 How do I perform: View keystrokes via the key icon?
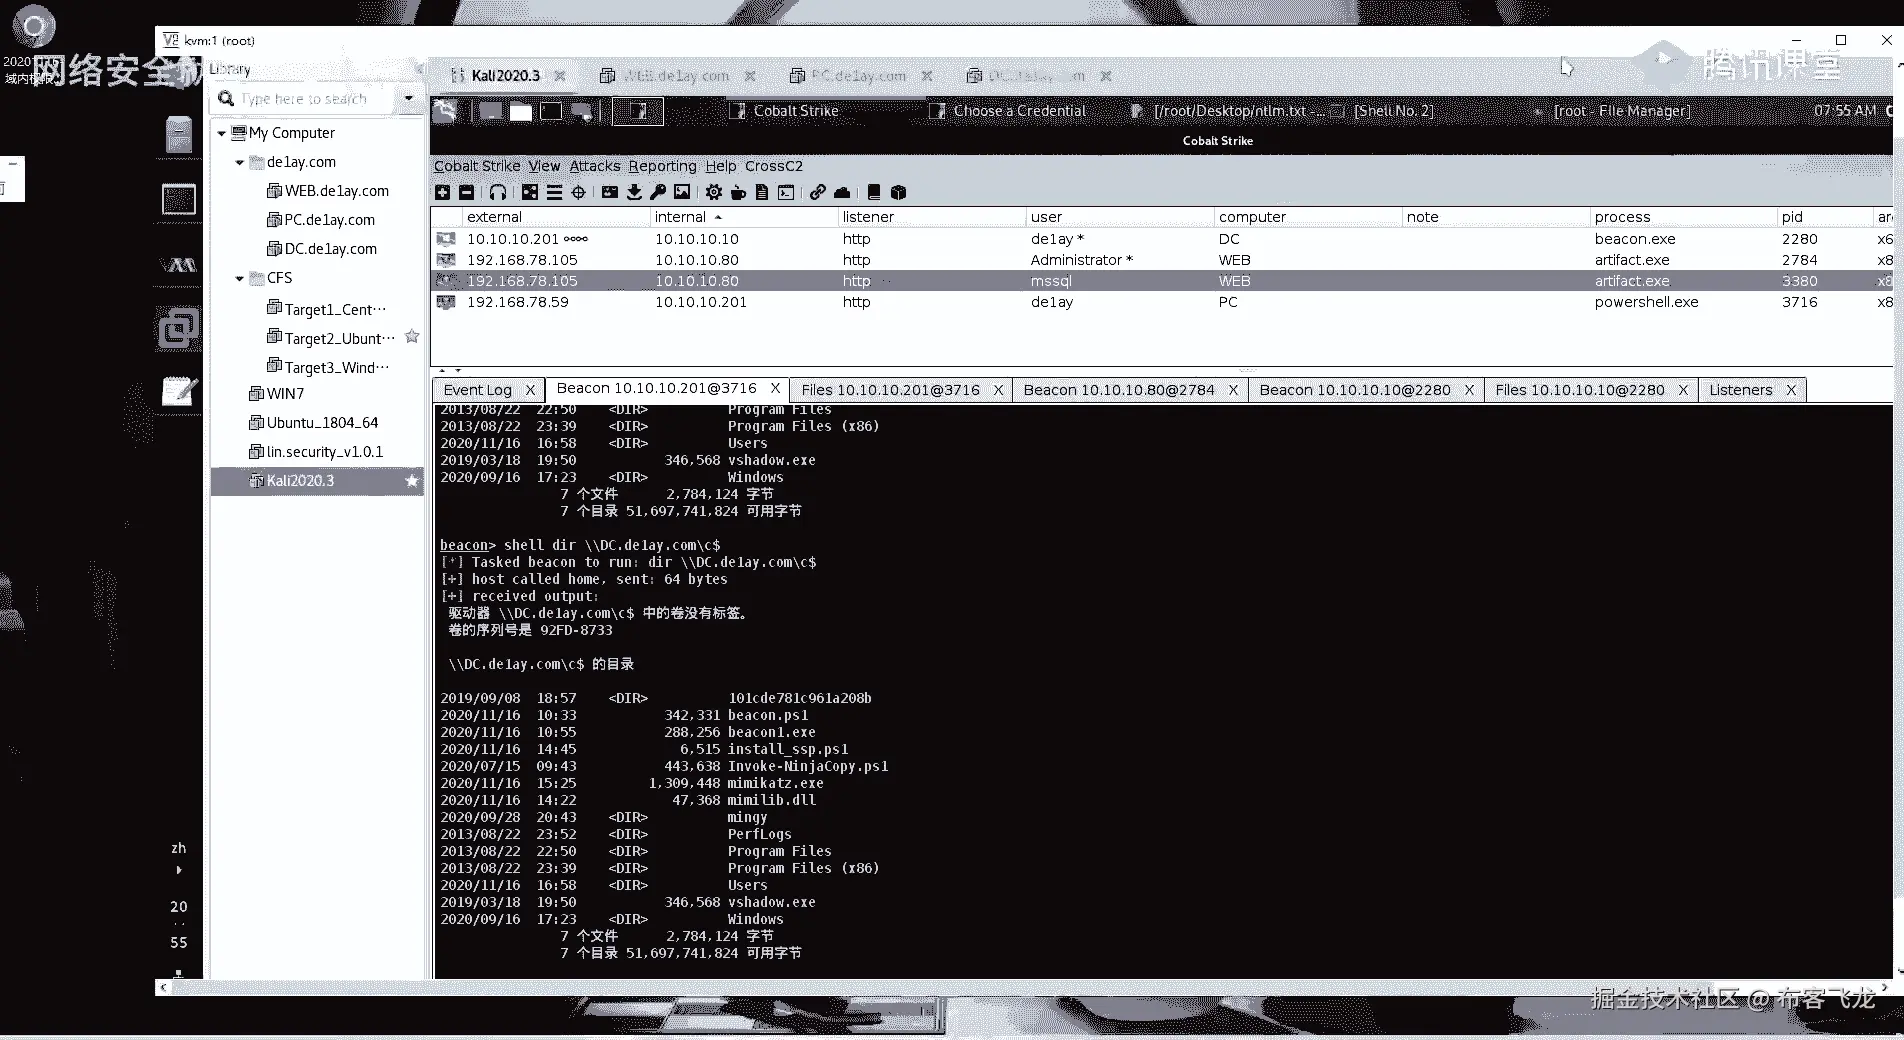(658, 192)
